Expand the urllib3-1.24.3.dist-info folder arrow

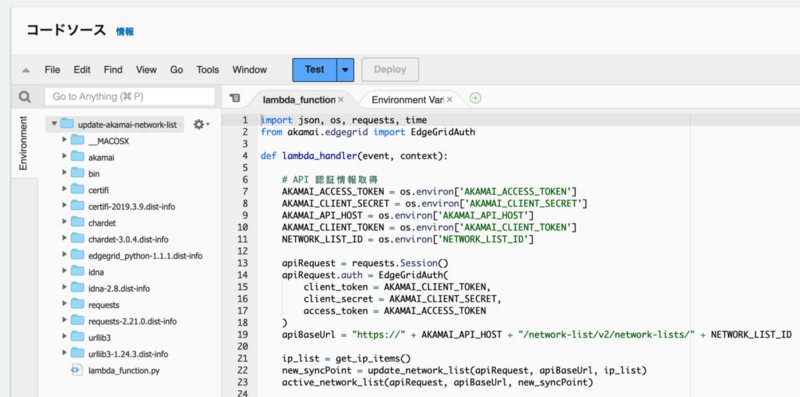pos(64,353)
